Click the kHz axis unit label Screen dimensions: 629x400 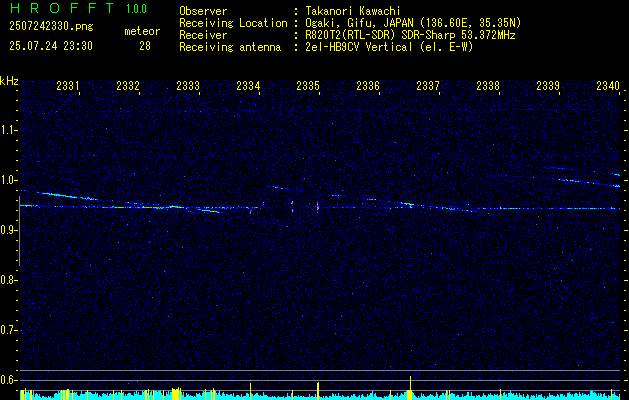point(9,81)
